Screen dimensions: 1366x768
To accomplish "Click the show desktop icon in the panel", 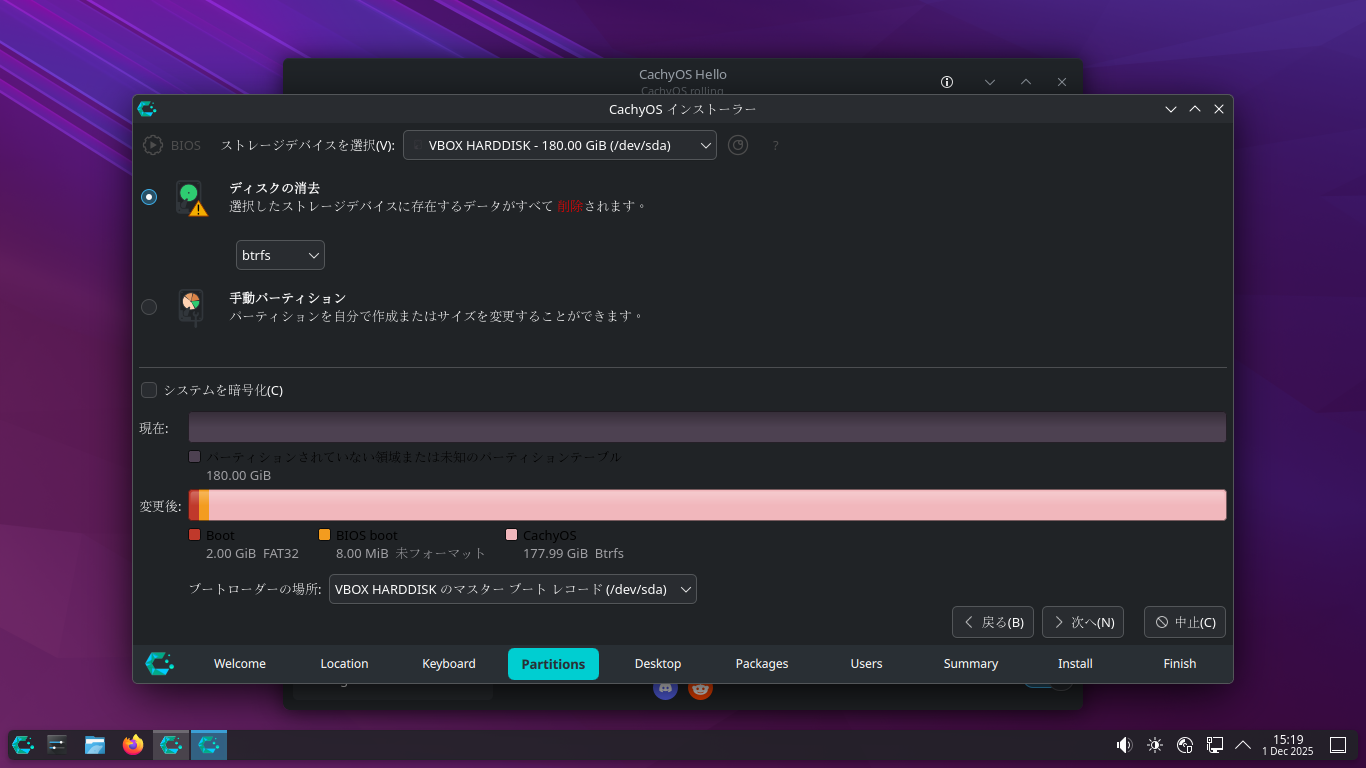I will coord(1338,745).
